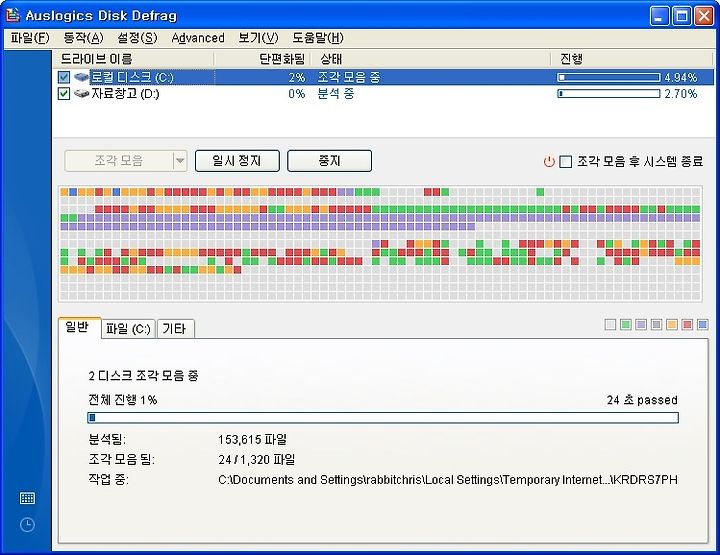Maximize the Auslogics Disk Defrag window
Image resolution: width=720 pixels, height=555 pixels.
coord(682,17)
